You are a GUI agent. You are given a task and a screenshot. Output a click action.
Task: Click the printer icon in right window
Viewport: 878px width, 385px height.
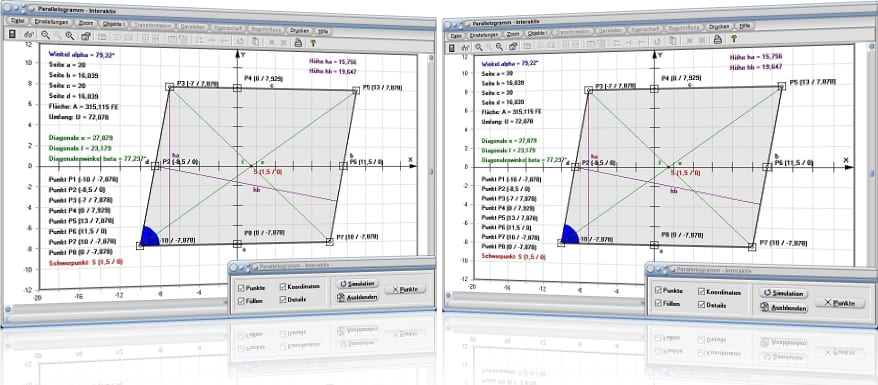pos(717,39)
